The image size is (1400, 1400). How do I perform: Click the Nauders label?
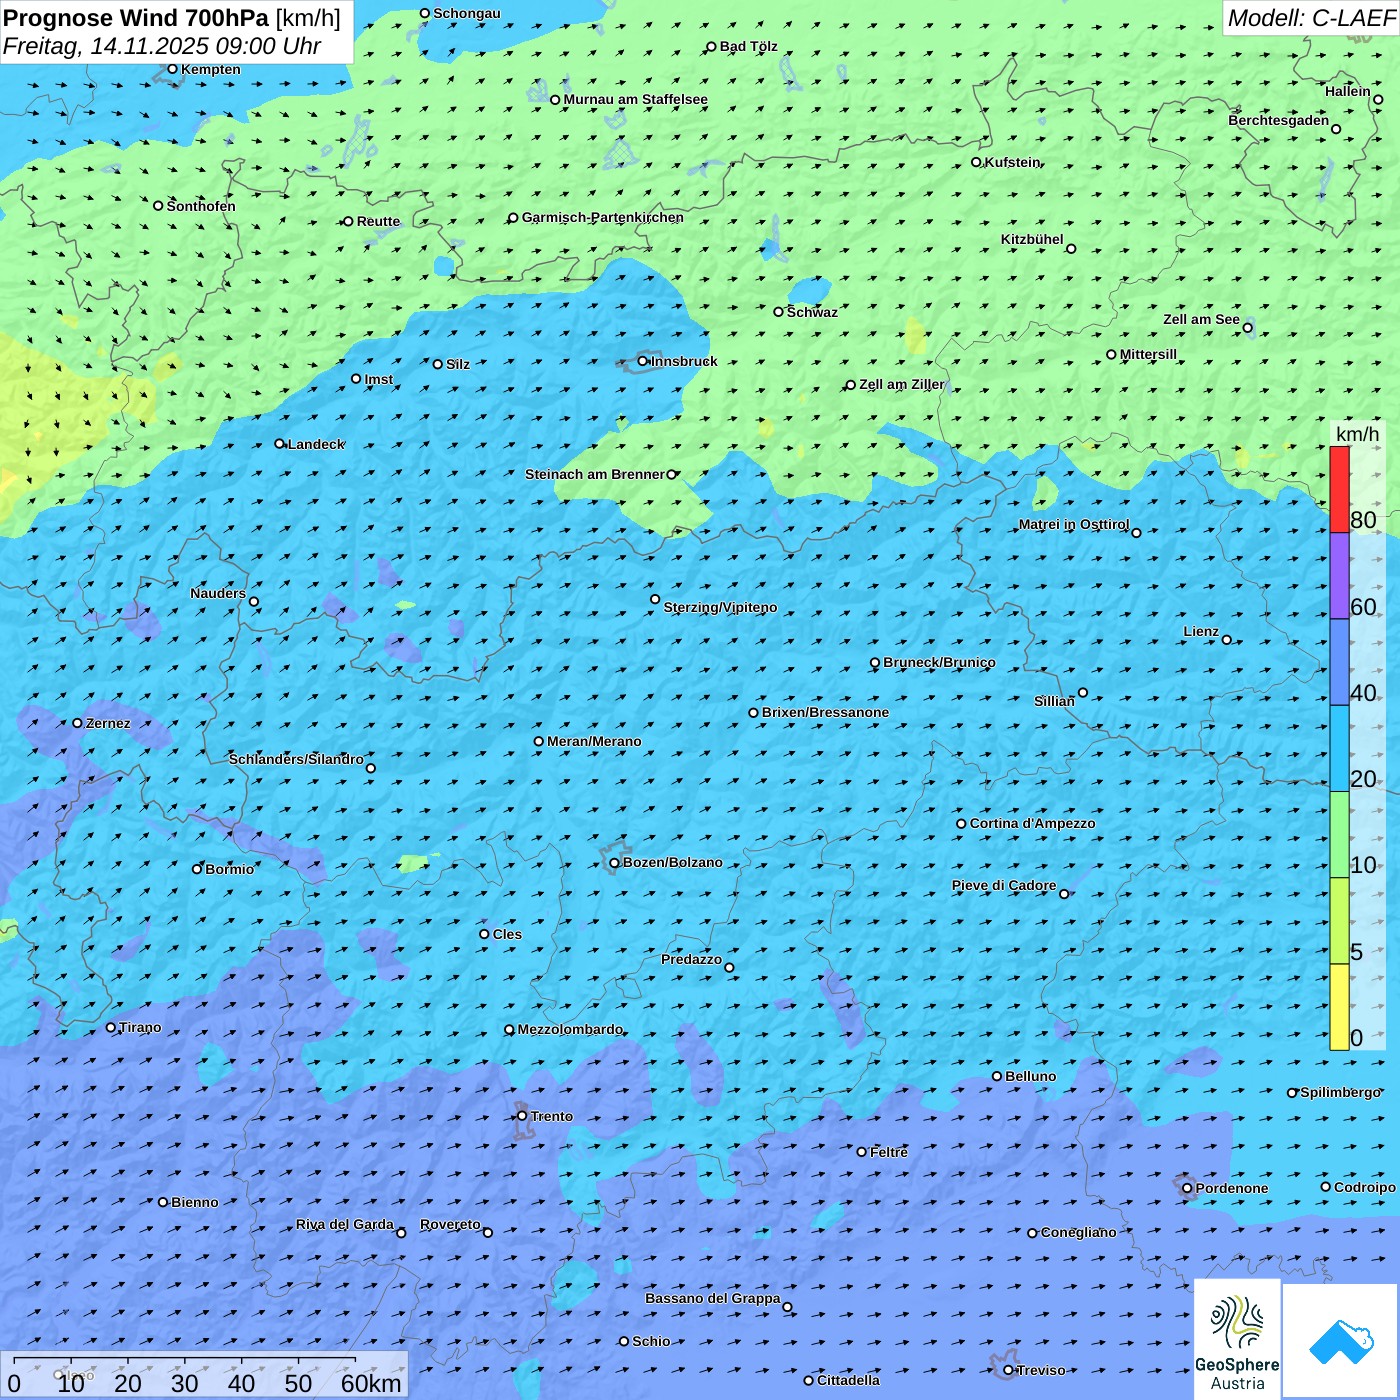pyautogui.click(x=218, y=593)
